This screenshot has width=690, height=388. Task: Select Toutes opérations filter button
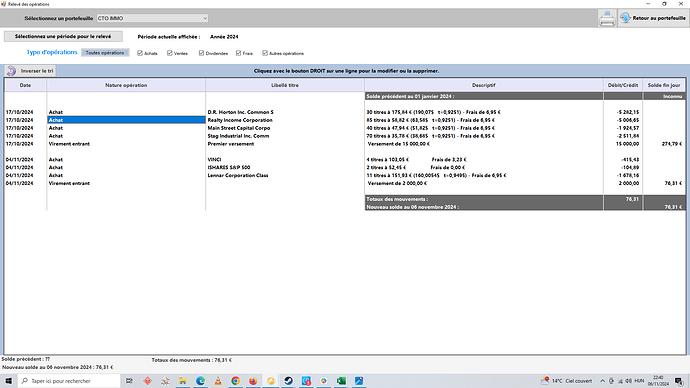point(105,53)
